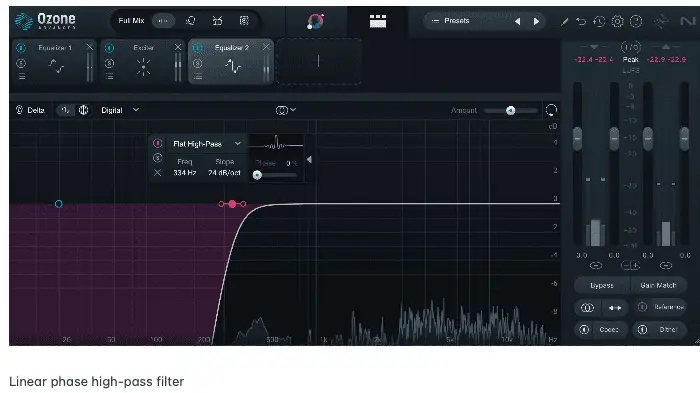Open the Master Assistant icon in header

pyautogui.click(x=316, y=21)
